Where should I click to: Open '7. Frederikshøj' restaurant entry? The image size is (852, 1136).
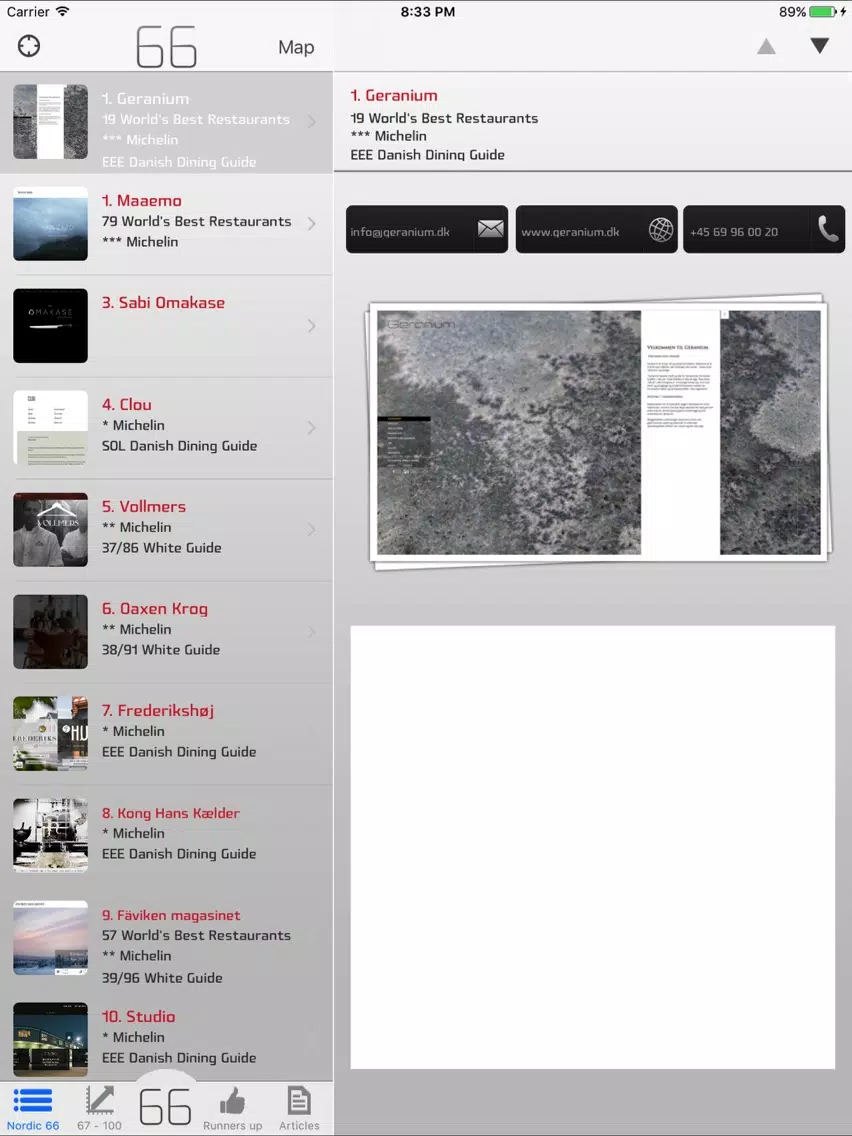[x=167, y=734]
